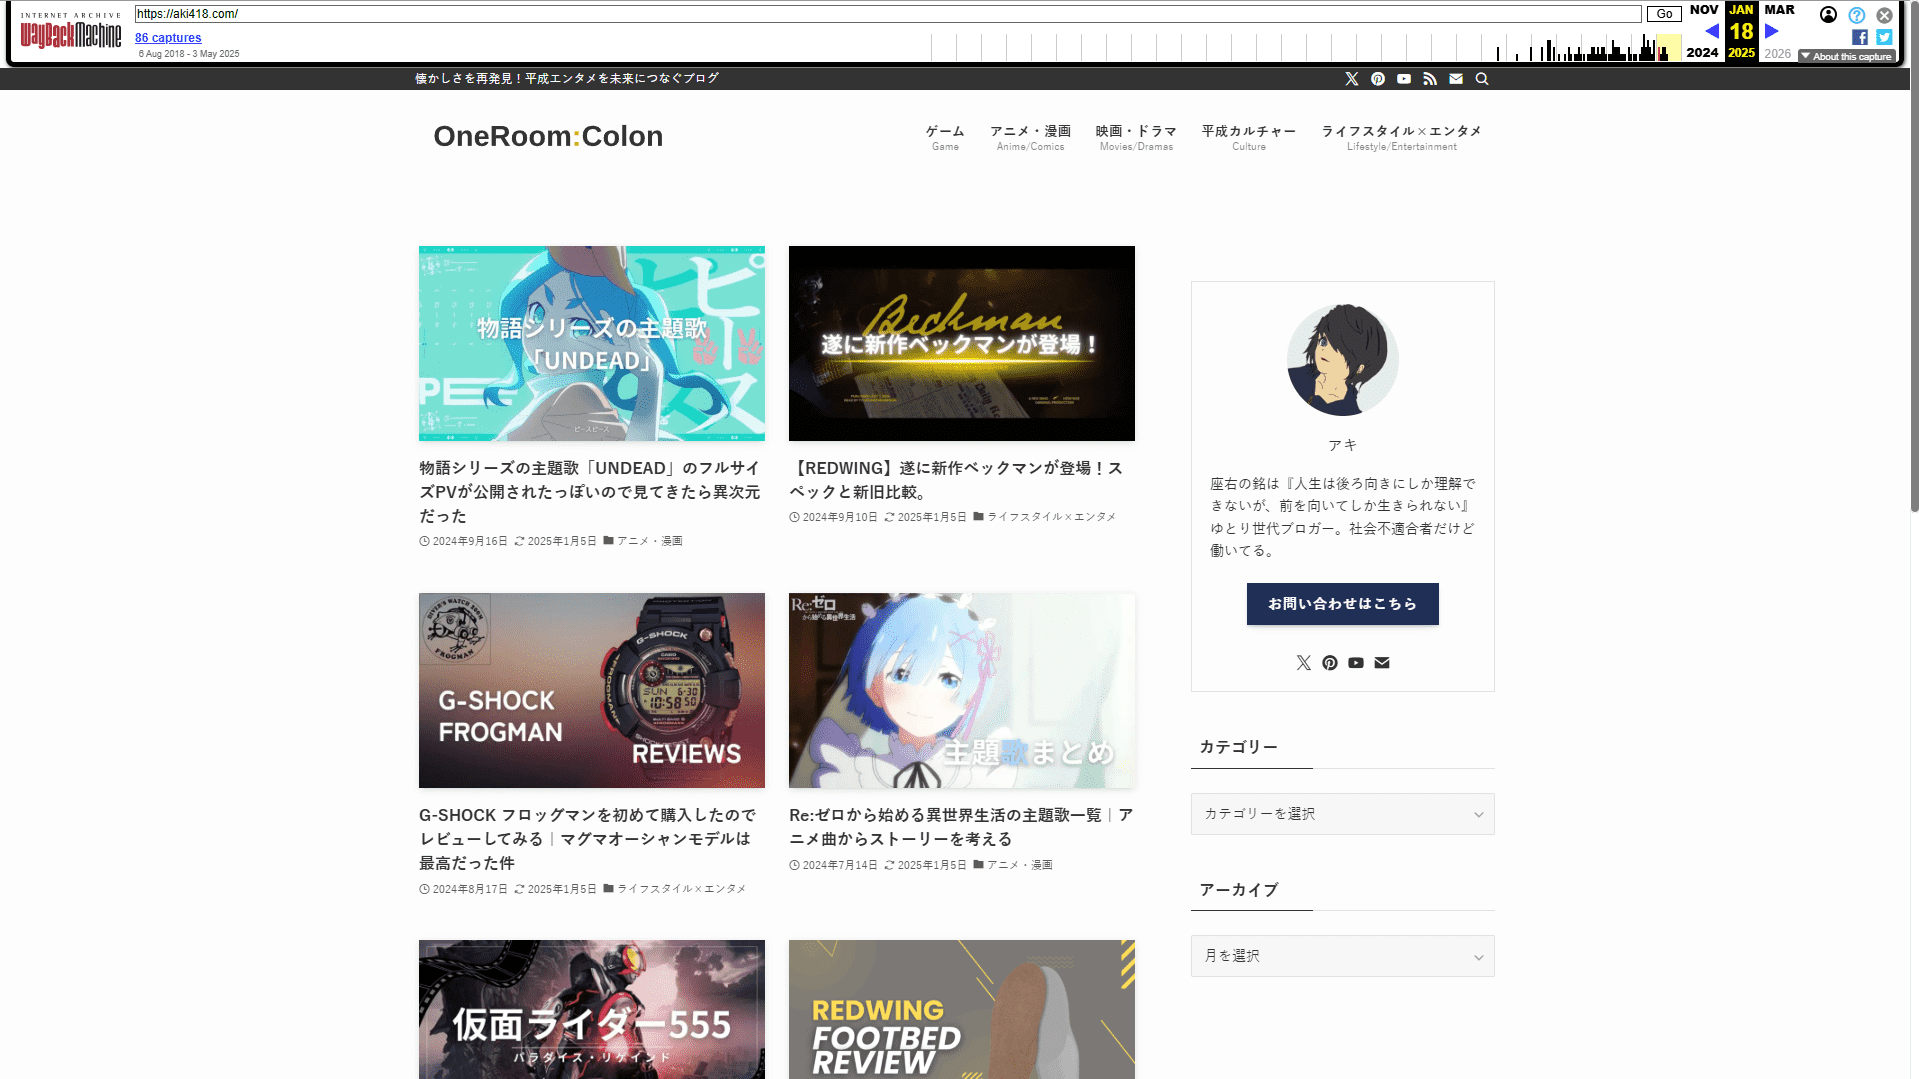Open the X icon in the profile card
The height and width of the screenshot is (1079, 1919).
pyautogui.click(x=1304, y=663)
